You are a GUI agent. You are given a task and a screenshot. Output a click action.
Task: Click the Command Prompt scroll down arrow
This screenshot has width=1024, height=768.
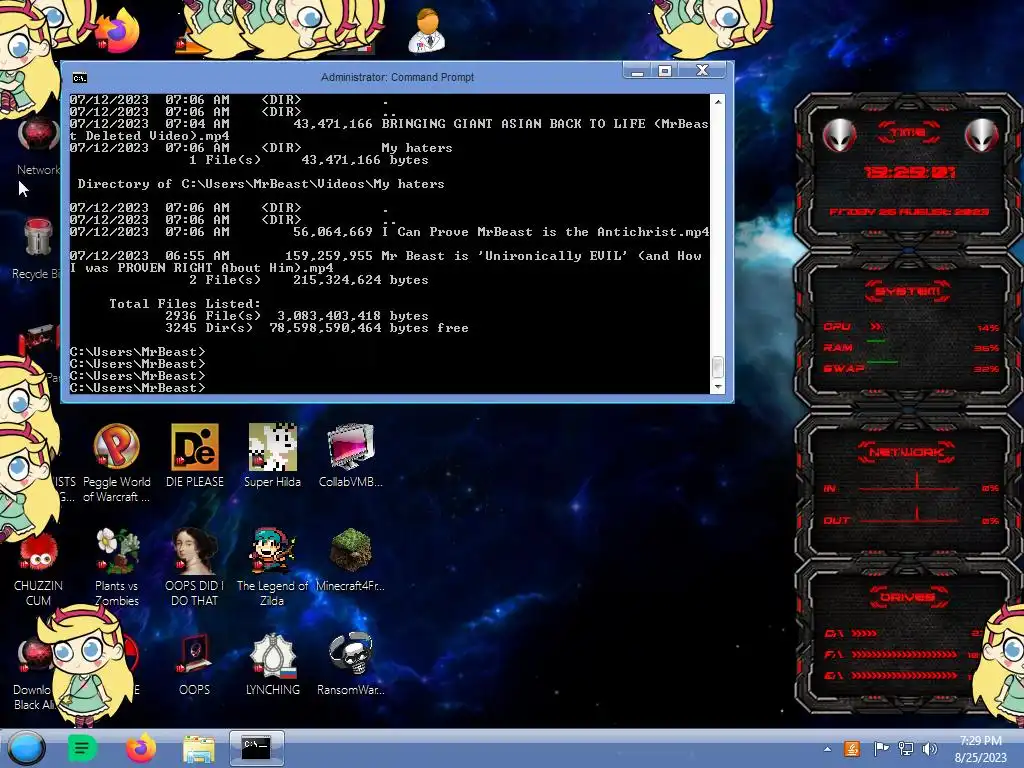coord(718,387)
